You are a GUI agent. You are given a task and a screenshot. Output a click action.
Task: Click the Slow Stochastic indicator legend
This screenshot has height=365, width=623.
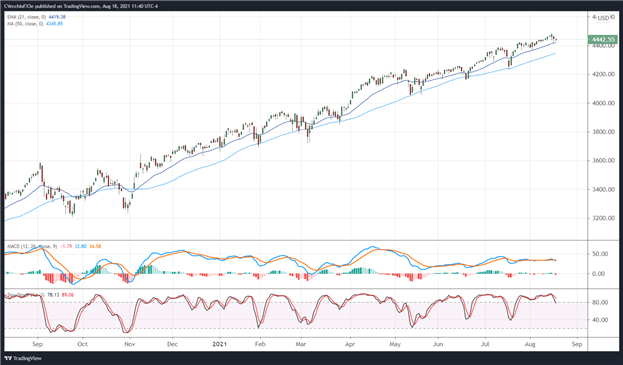coord(41,295)
